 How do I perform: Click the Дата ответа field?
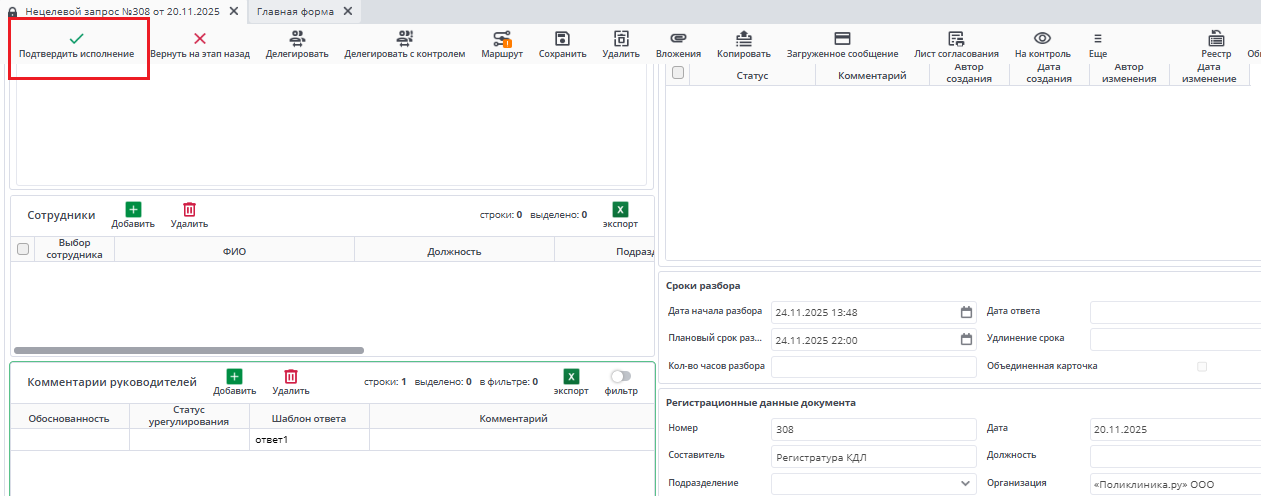pyautogui.click(x=1175, y=312)
